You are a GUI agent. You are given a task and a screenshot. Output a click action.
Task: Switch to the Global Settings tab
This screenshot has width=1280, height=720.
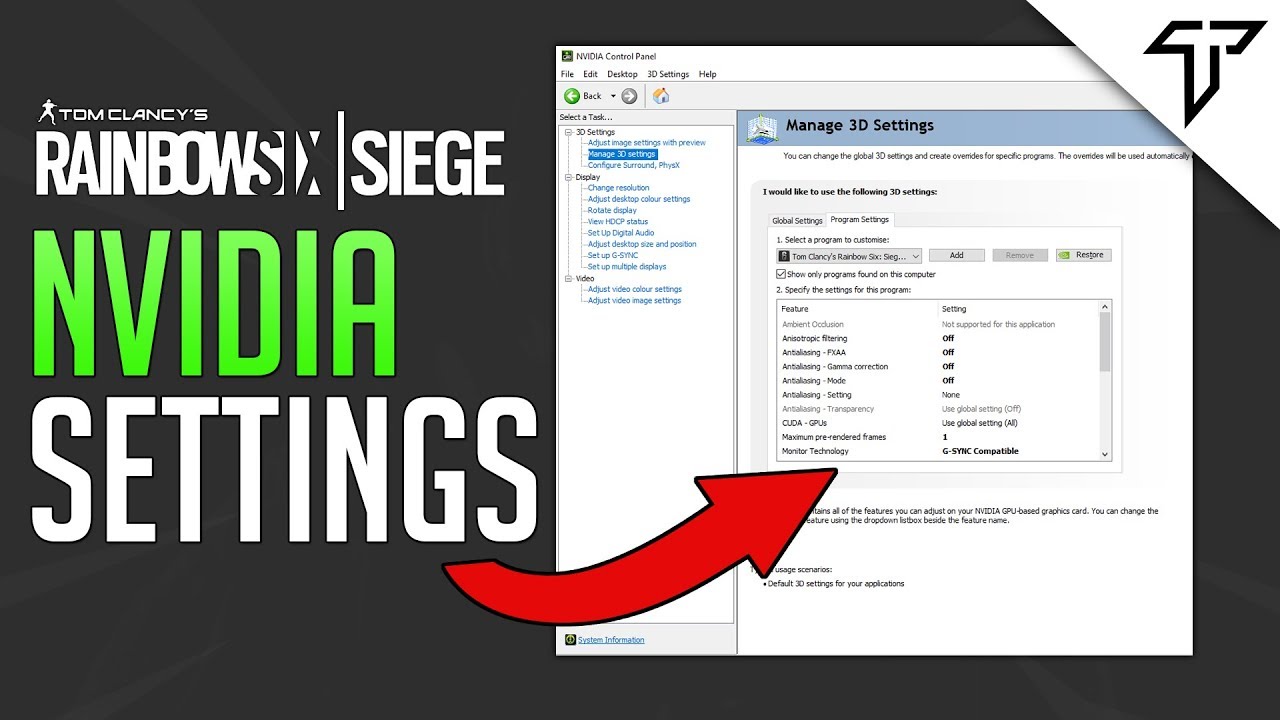coord(797,220)
